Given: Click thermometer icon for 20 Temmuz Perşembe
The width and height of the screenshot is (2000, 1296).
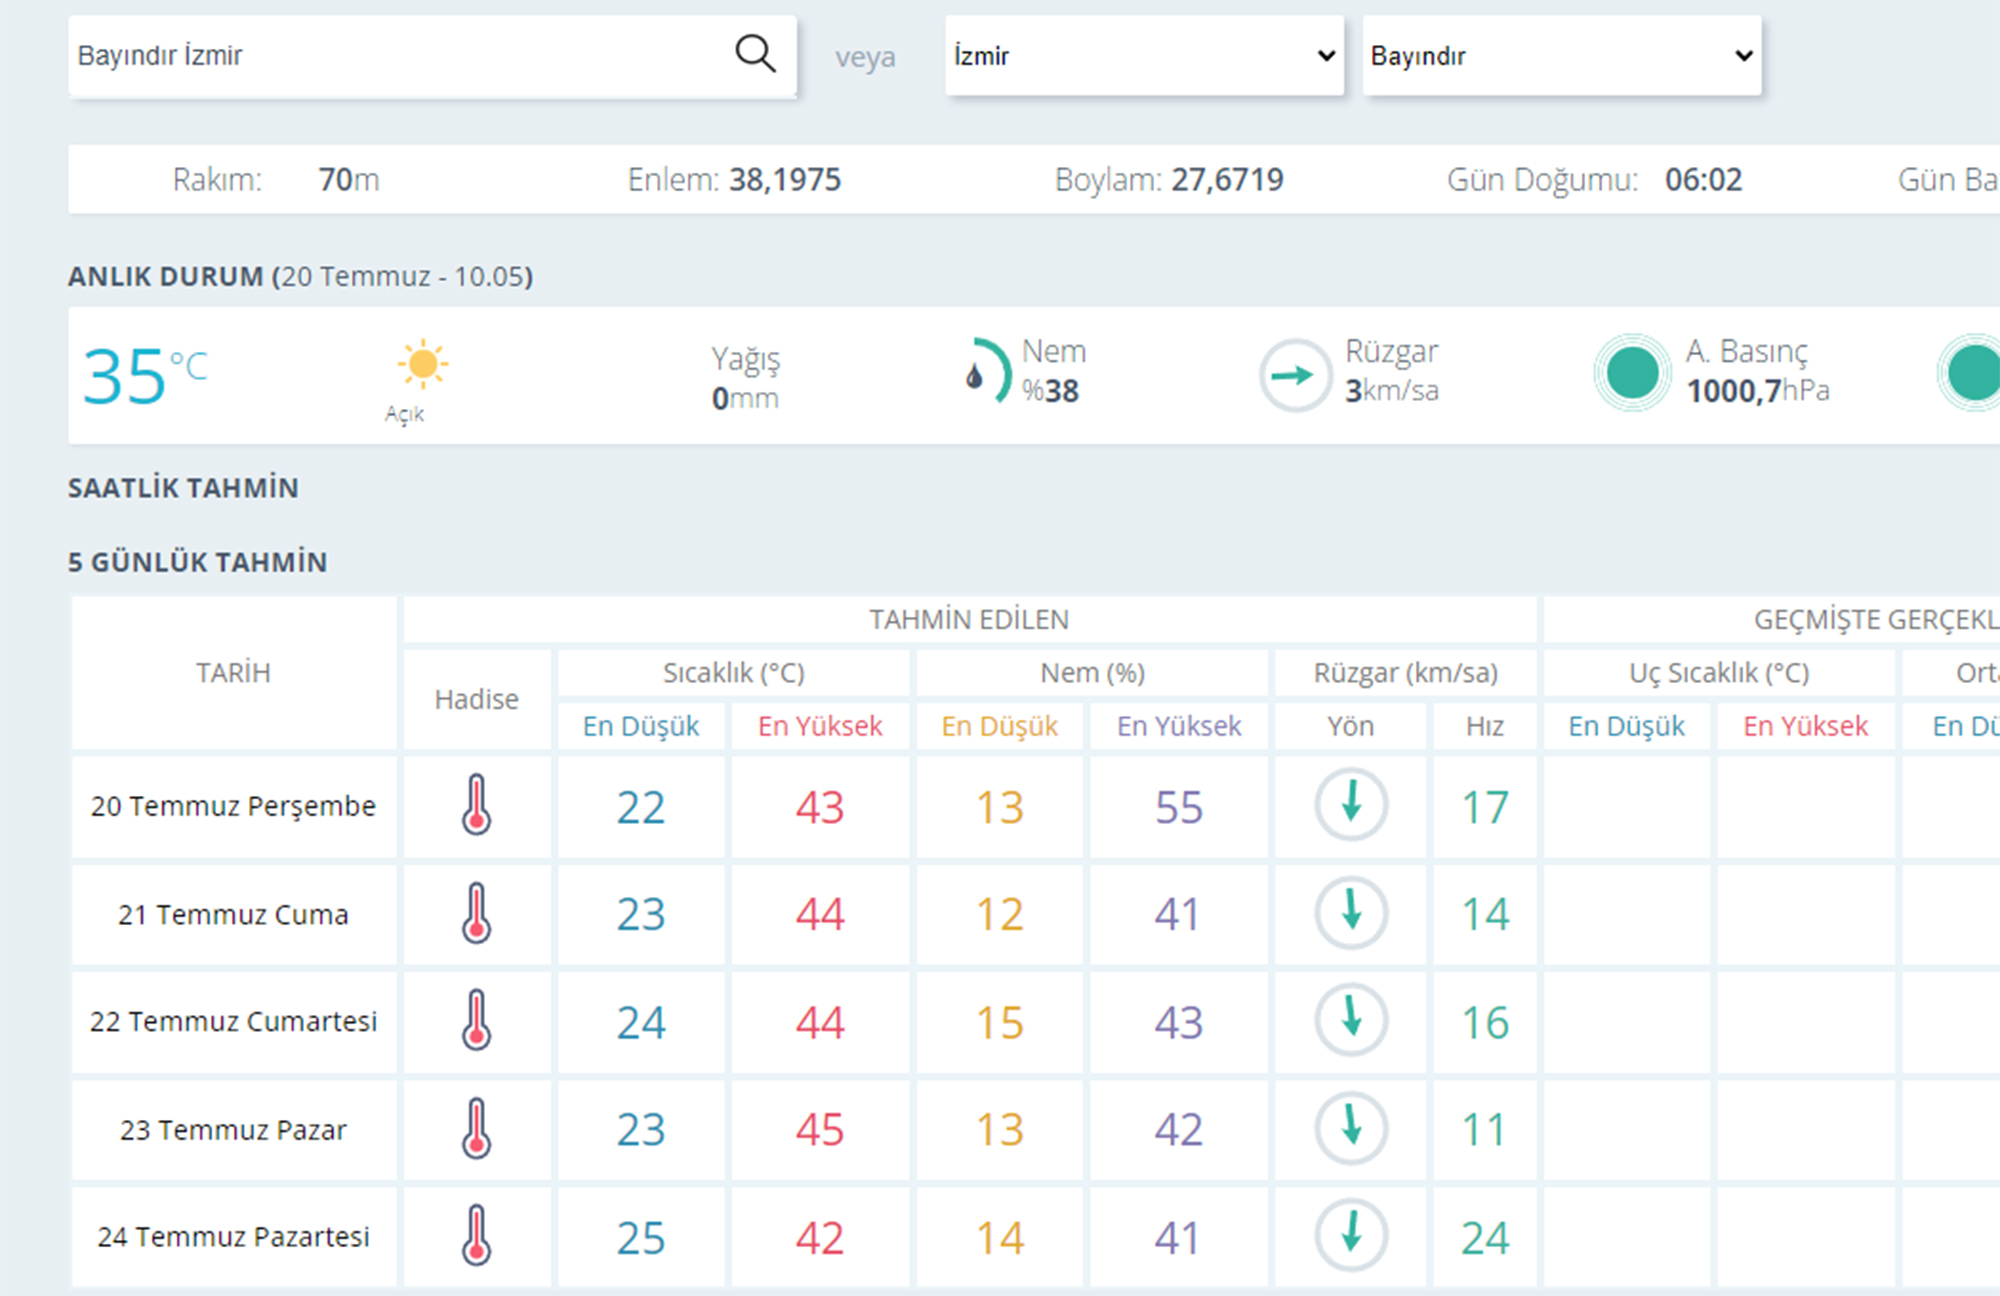Looking at the screenshot, I should pos(476,805).
